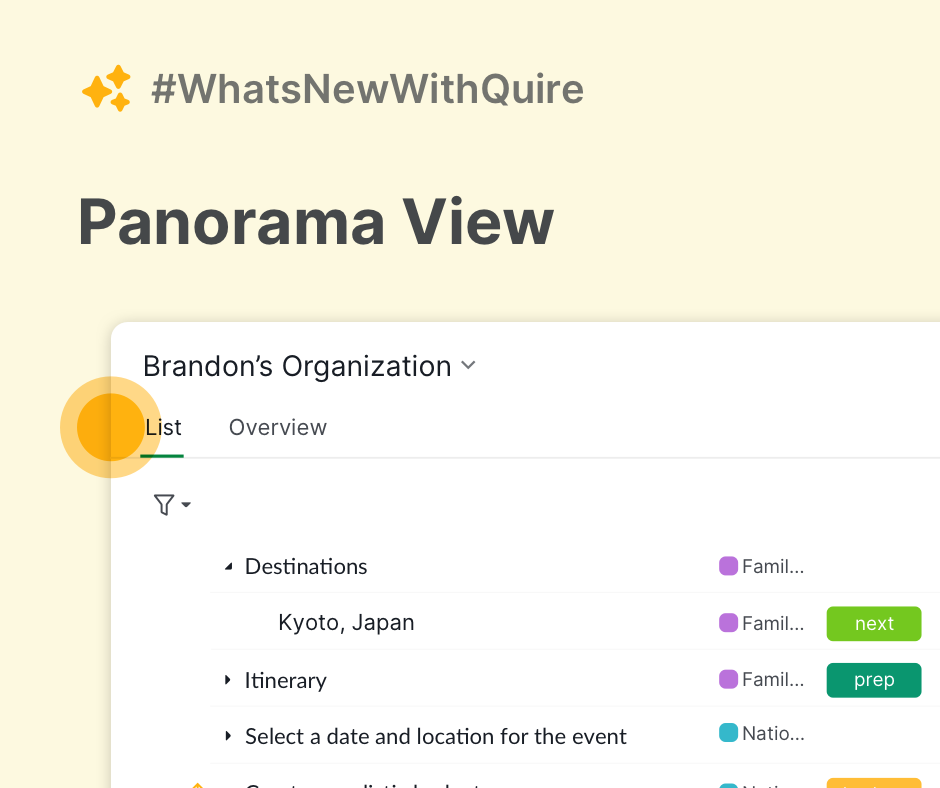This screenshot has height=788, width=940.
Task: Open the filter funnel menu
Action: click(x=171, y=504)
